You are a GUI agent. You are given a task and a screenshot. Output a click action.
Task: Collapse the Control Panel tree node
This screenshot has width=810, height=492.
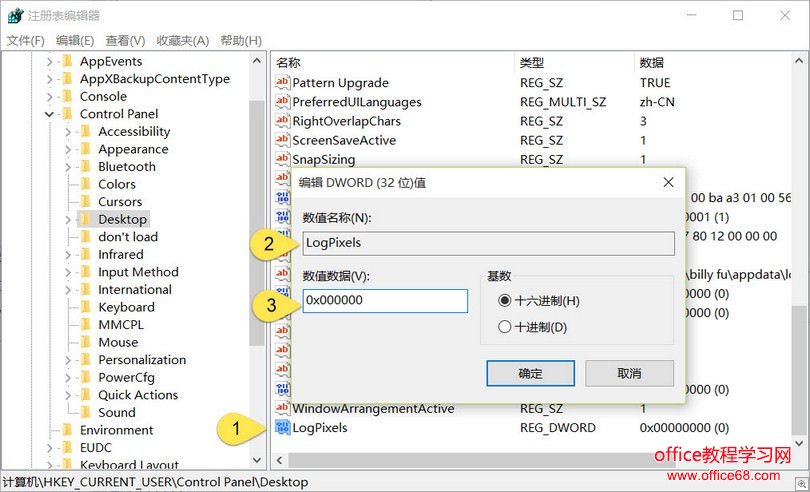click(x=50, y=114)
